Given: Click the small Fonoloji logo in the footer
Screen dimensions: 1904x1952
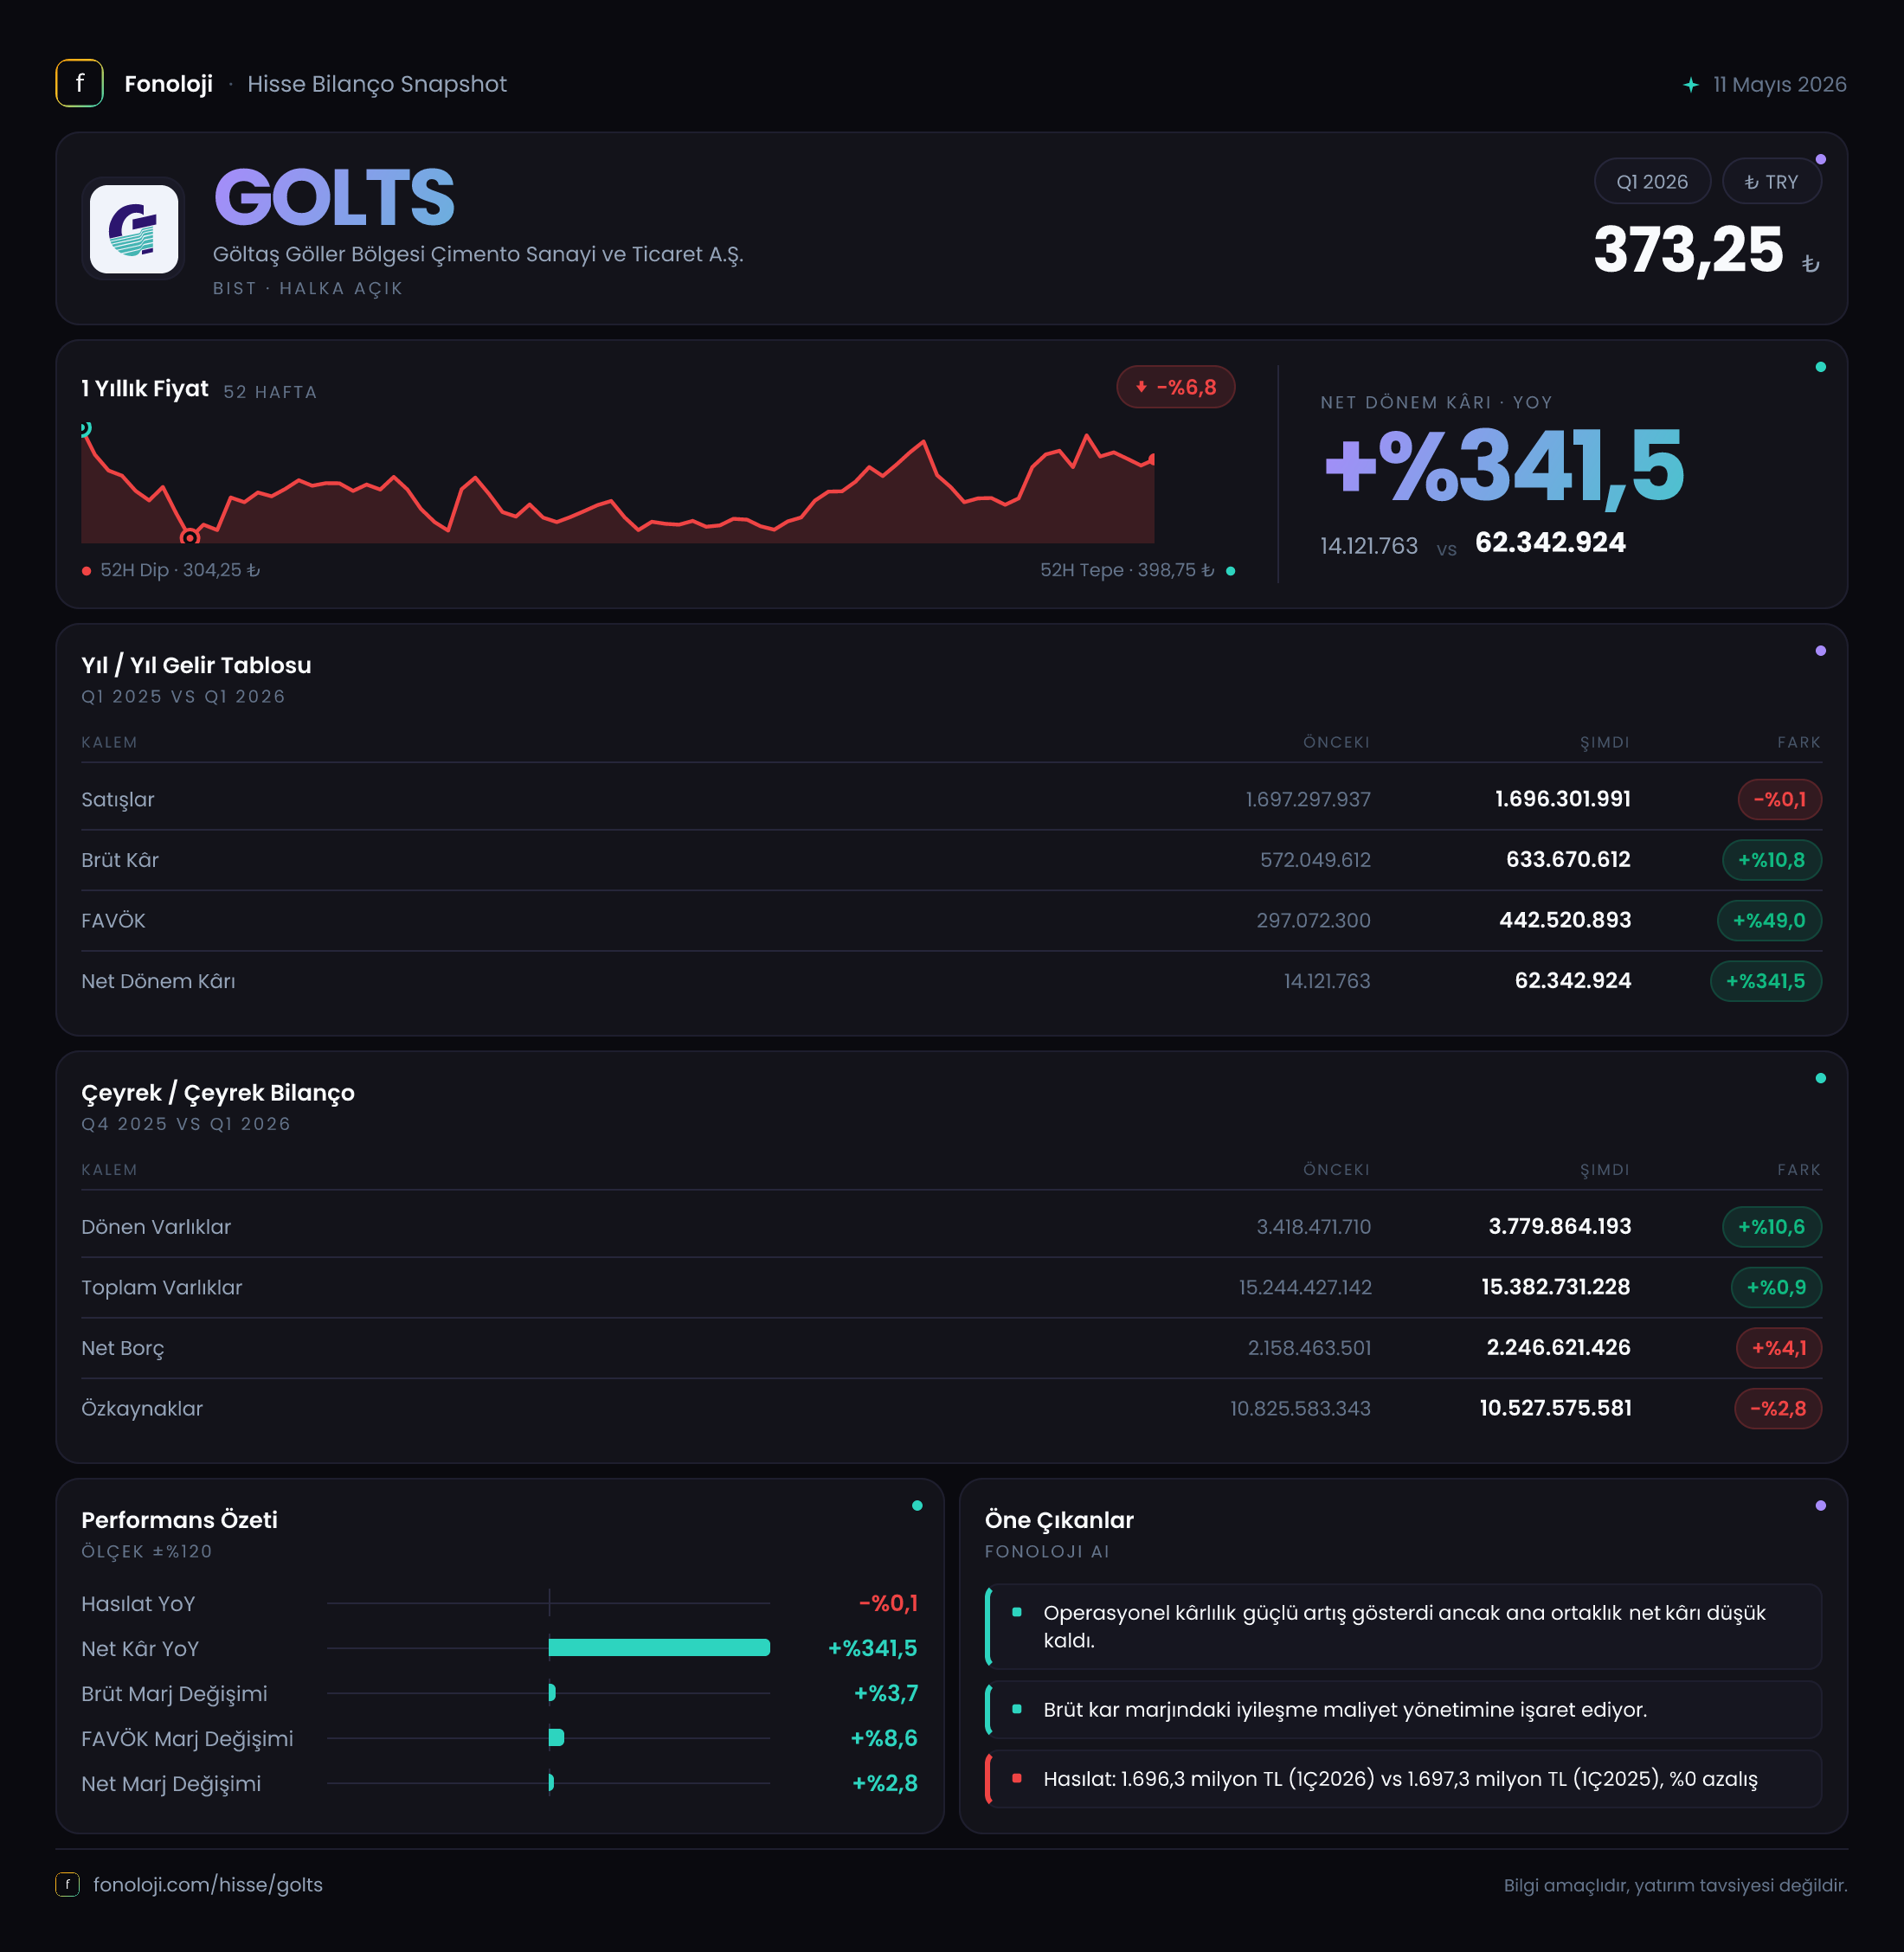Looking at the screenshot, I should (x=67, y=1884).
